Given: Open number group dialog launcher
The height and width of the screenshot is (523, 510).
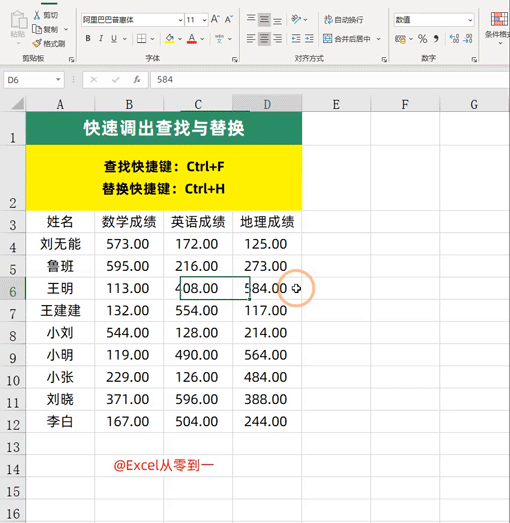Looking at the screenshot, I should [474, 60].
